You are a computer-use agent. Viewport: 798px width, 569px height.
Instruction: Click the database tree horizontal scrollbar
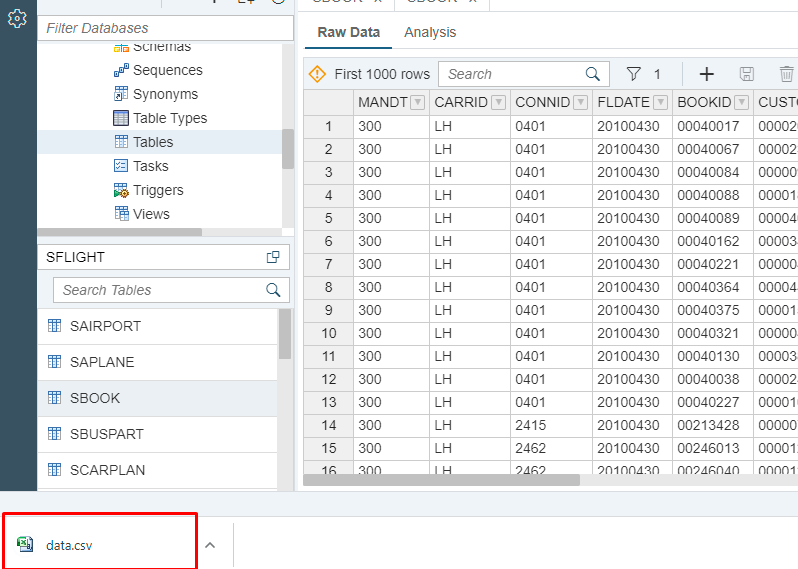pos(120,232)
